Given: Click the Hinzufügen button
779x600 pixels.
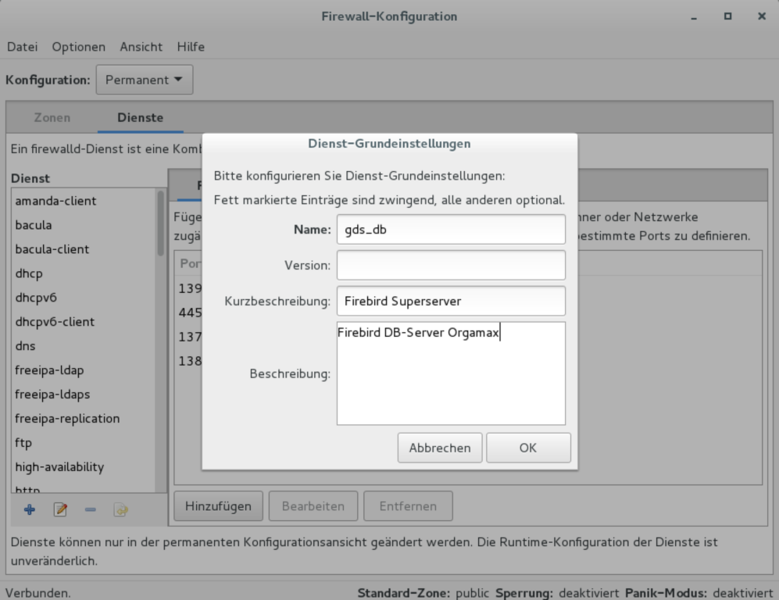Looking at the screenshot, I should point(218,506).
